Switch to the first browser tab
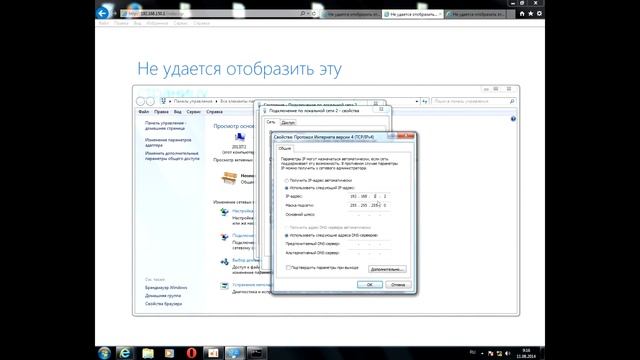This screenshot has width=640, height=360. click(x=351, y=14)
